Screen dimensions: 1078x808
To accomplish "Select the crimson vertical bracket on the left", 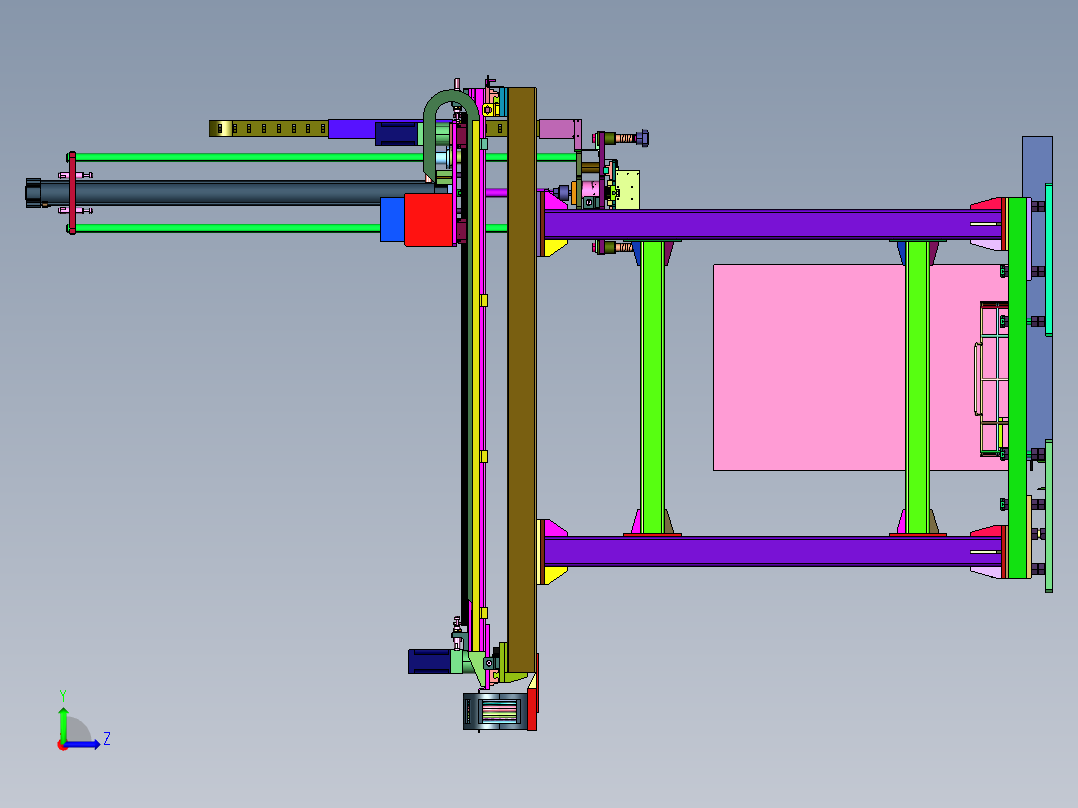I will tap(72, 193).
